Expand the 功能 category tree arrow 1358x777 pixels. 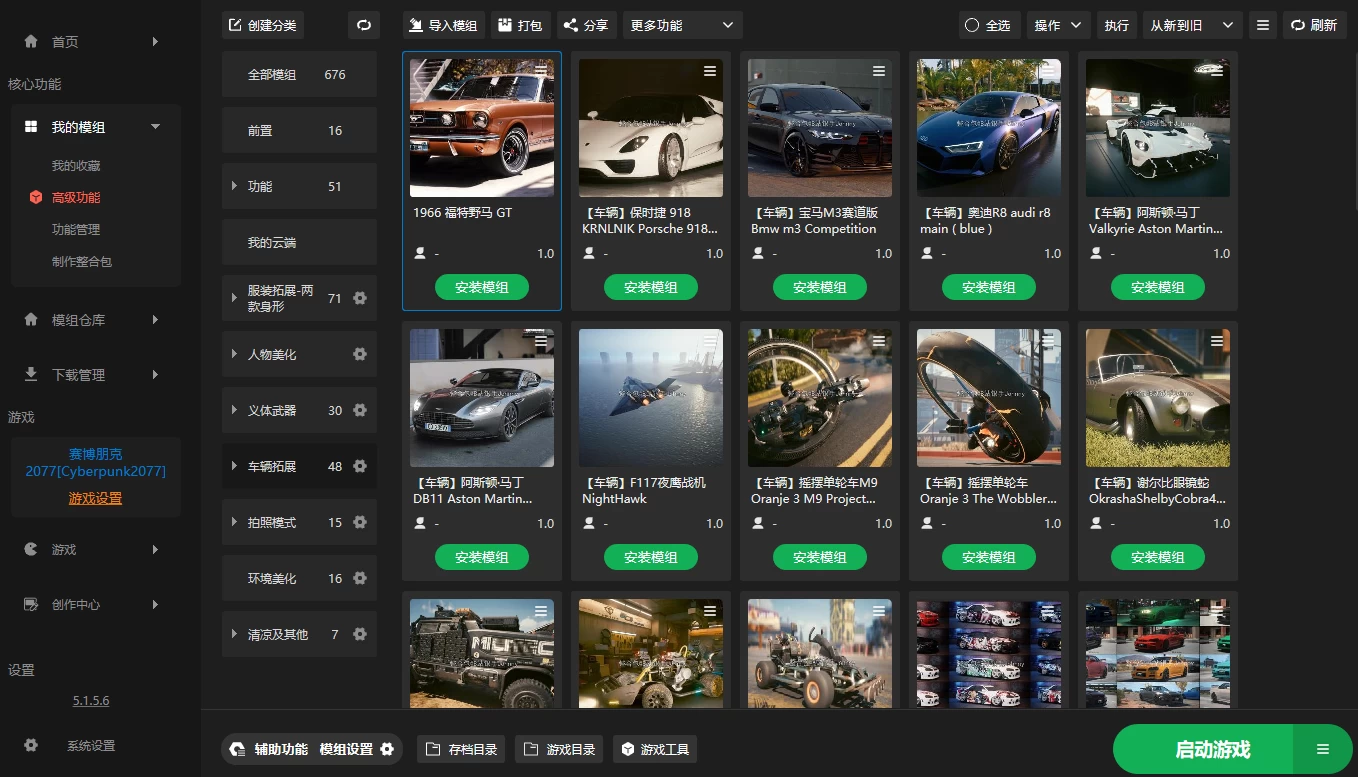coord(234,186)
